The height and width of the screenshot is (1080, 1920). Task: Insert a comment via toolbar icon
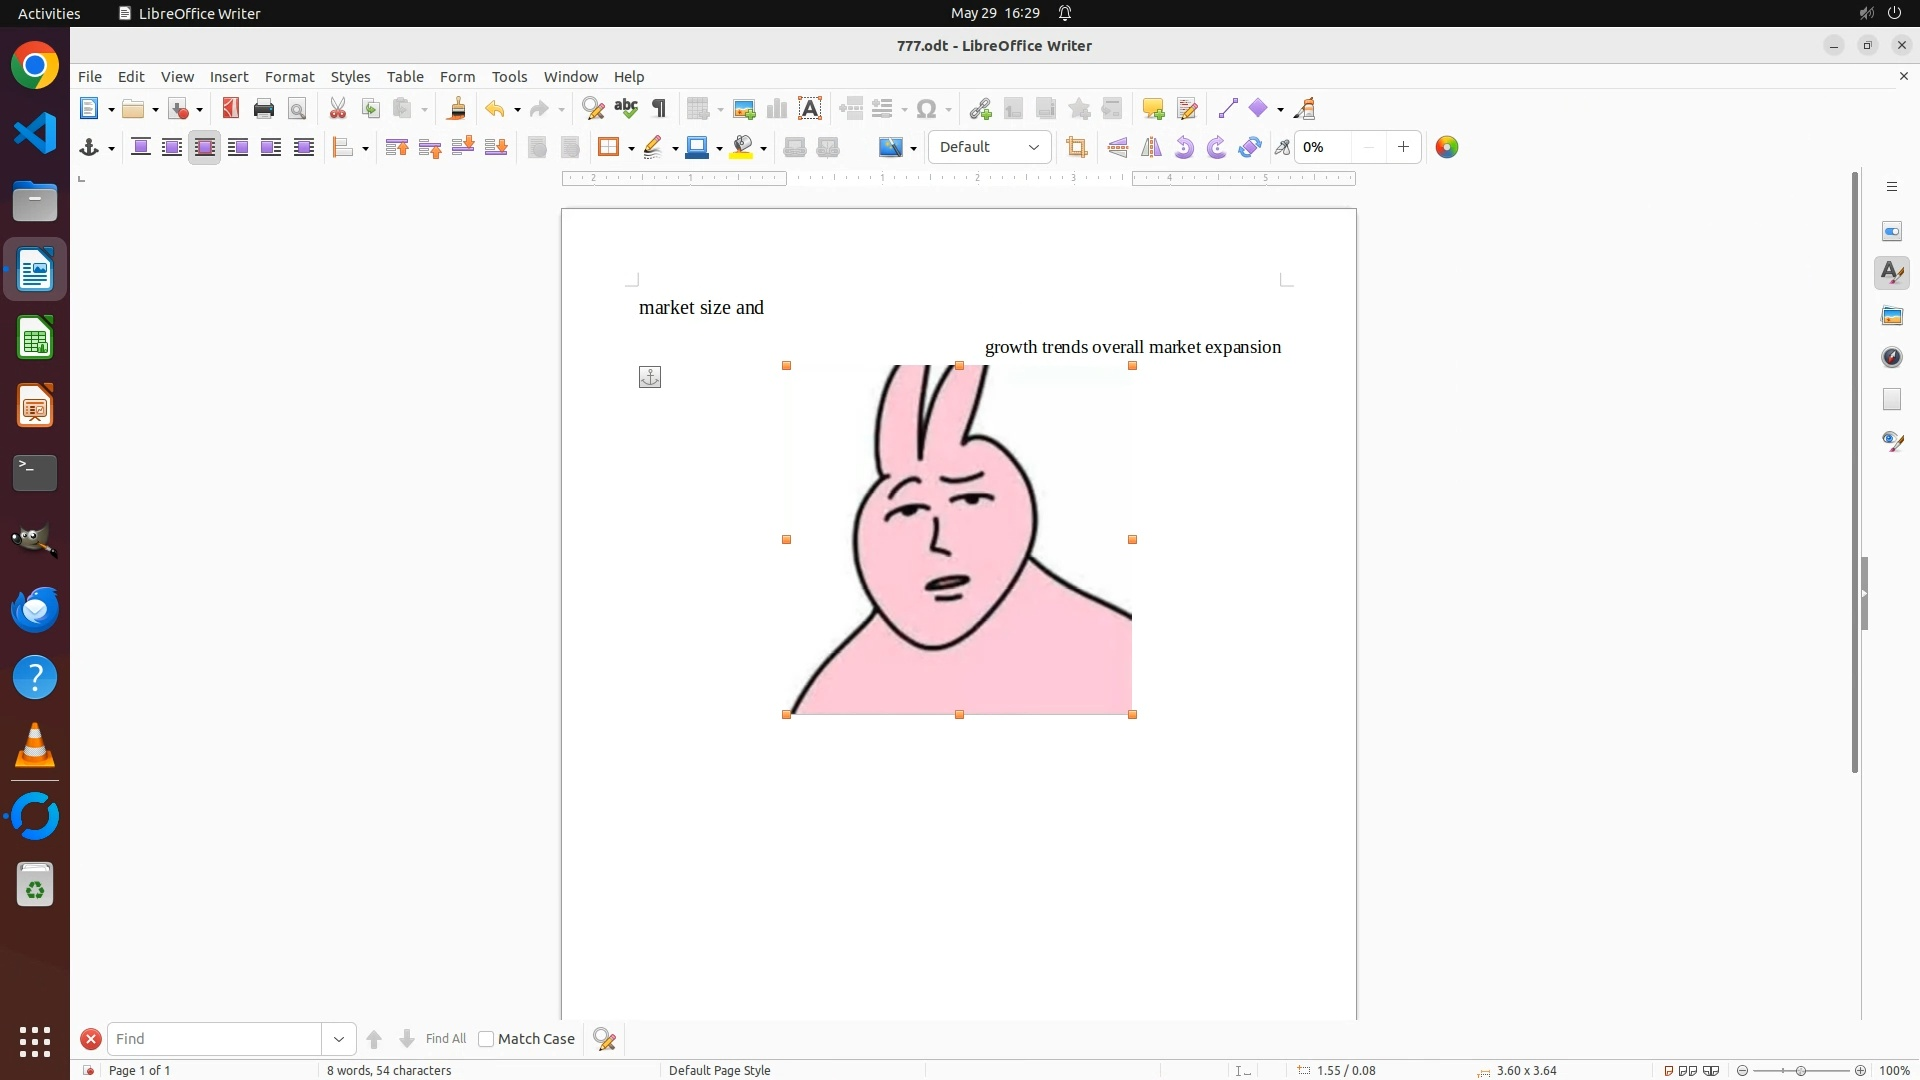[x=1153, y=109]
